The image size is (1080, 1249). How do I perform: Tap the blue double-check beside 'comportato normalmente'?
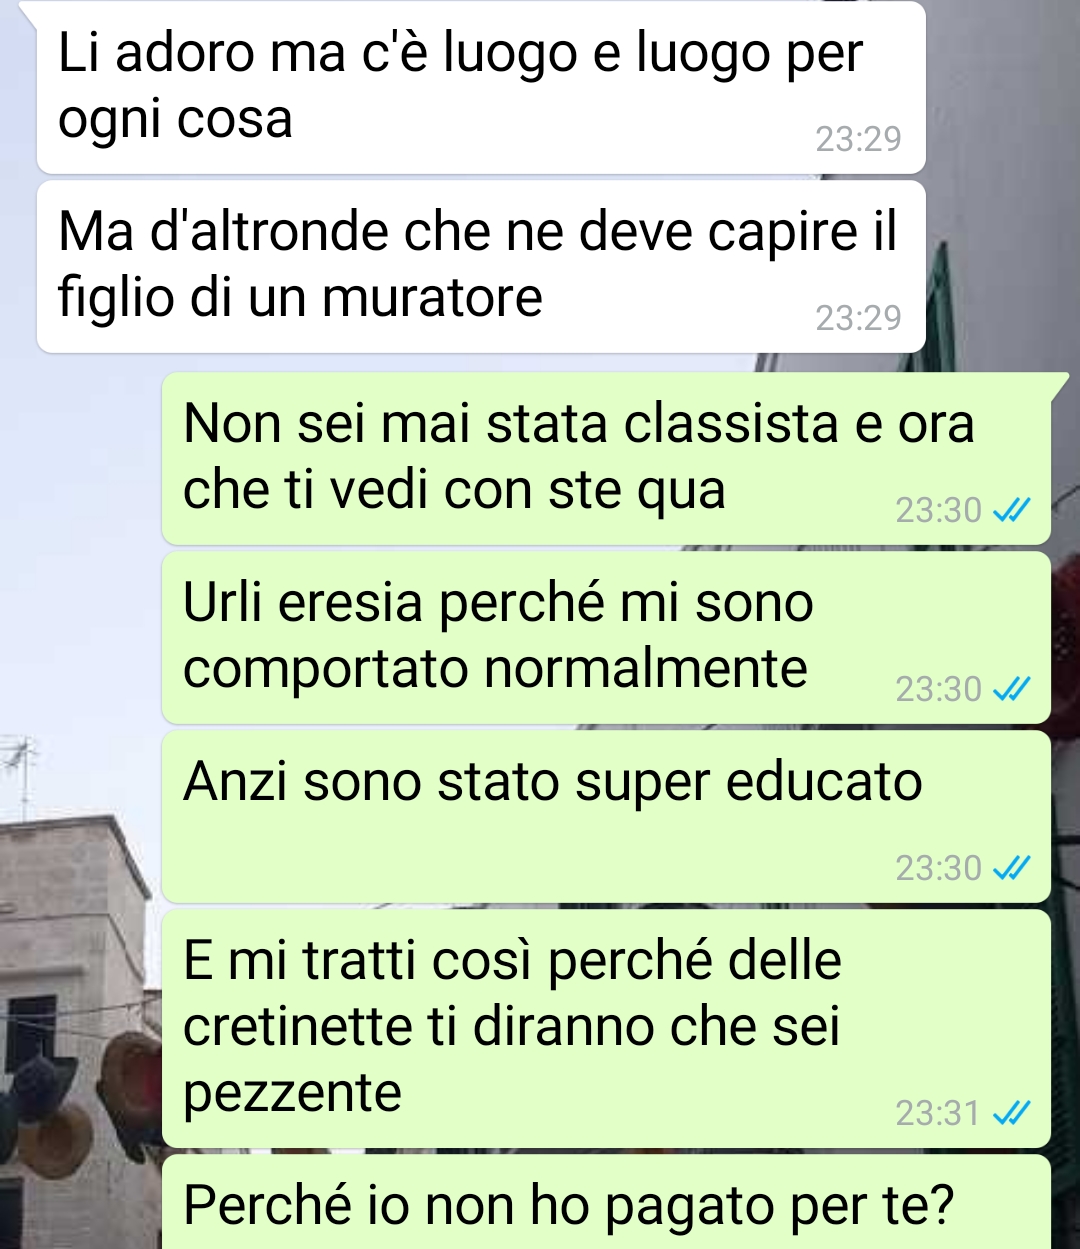pos(1010,690)
